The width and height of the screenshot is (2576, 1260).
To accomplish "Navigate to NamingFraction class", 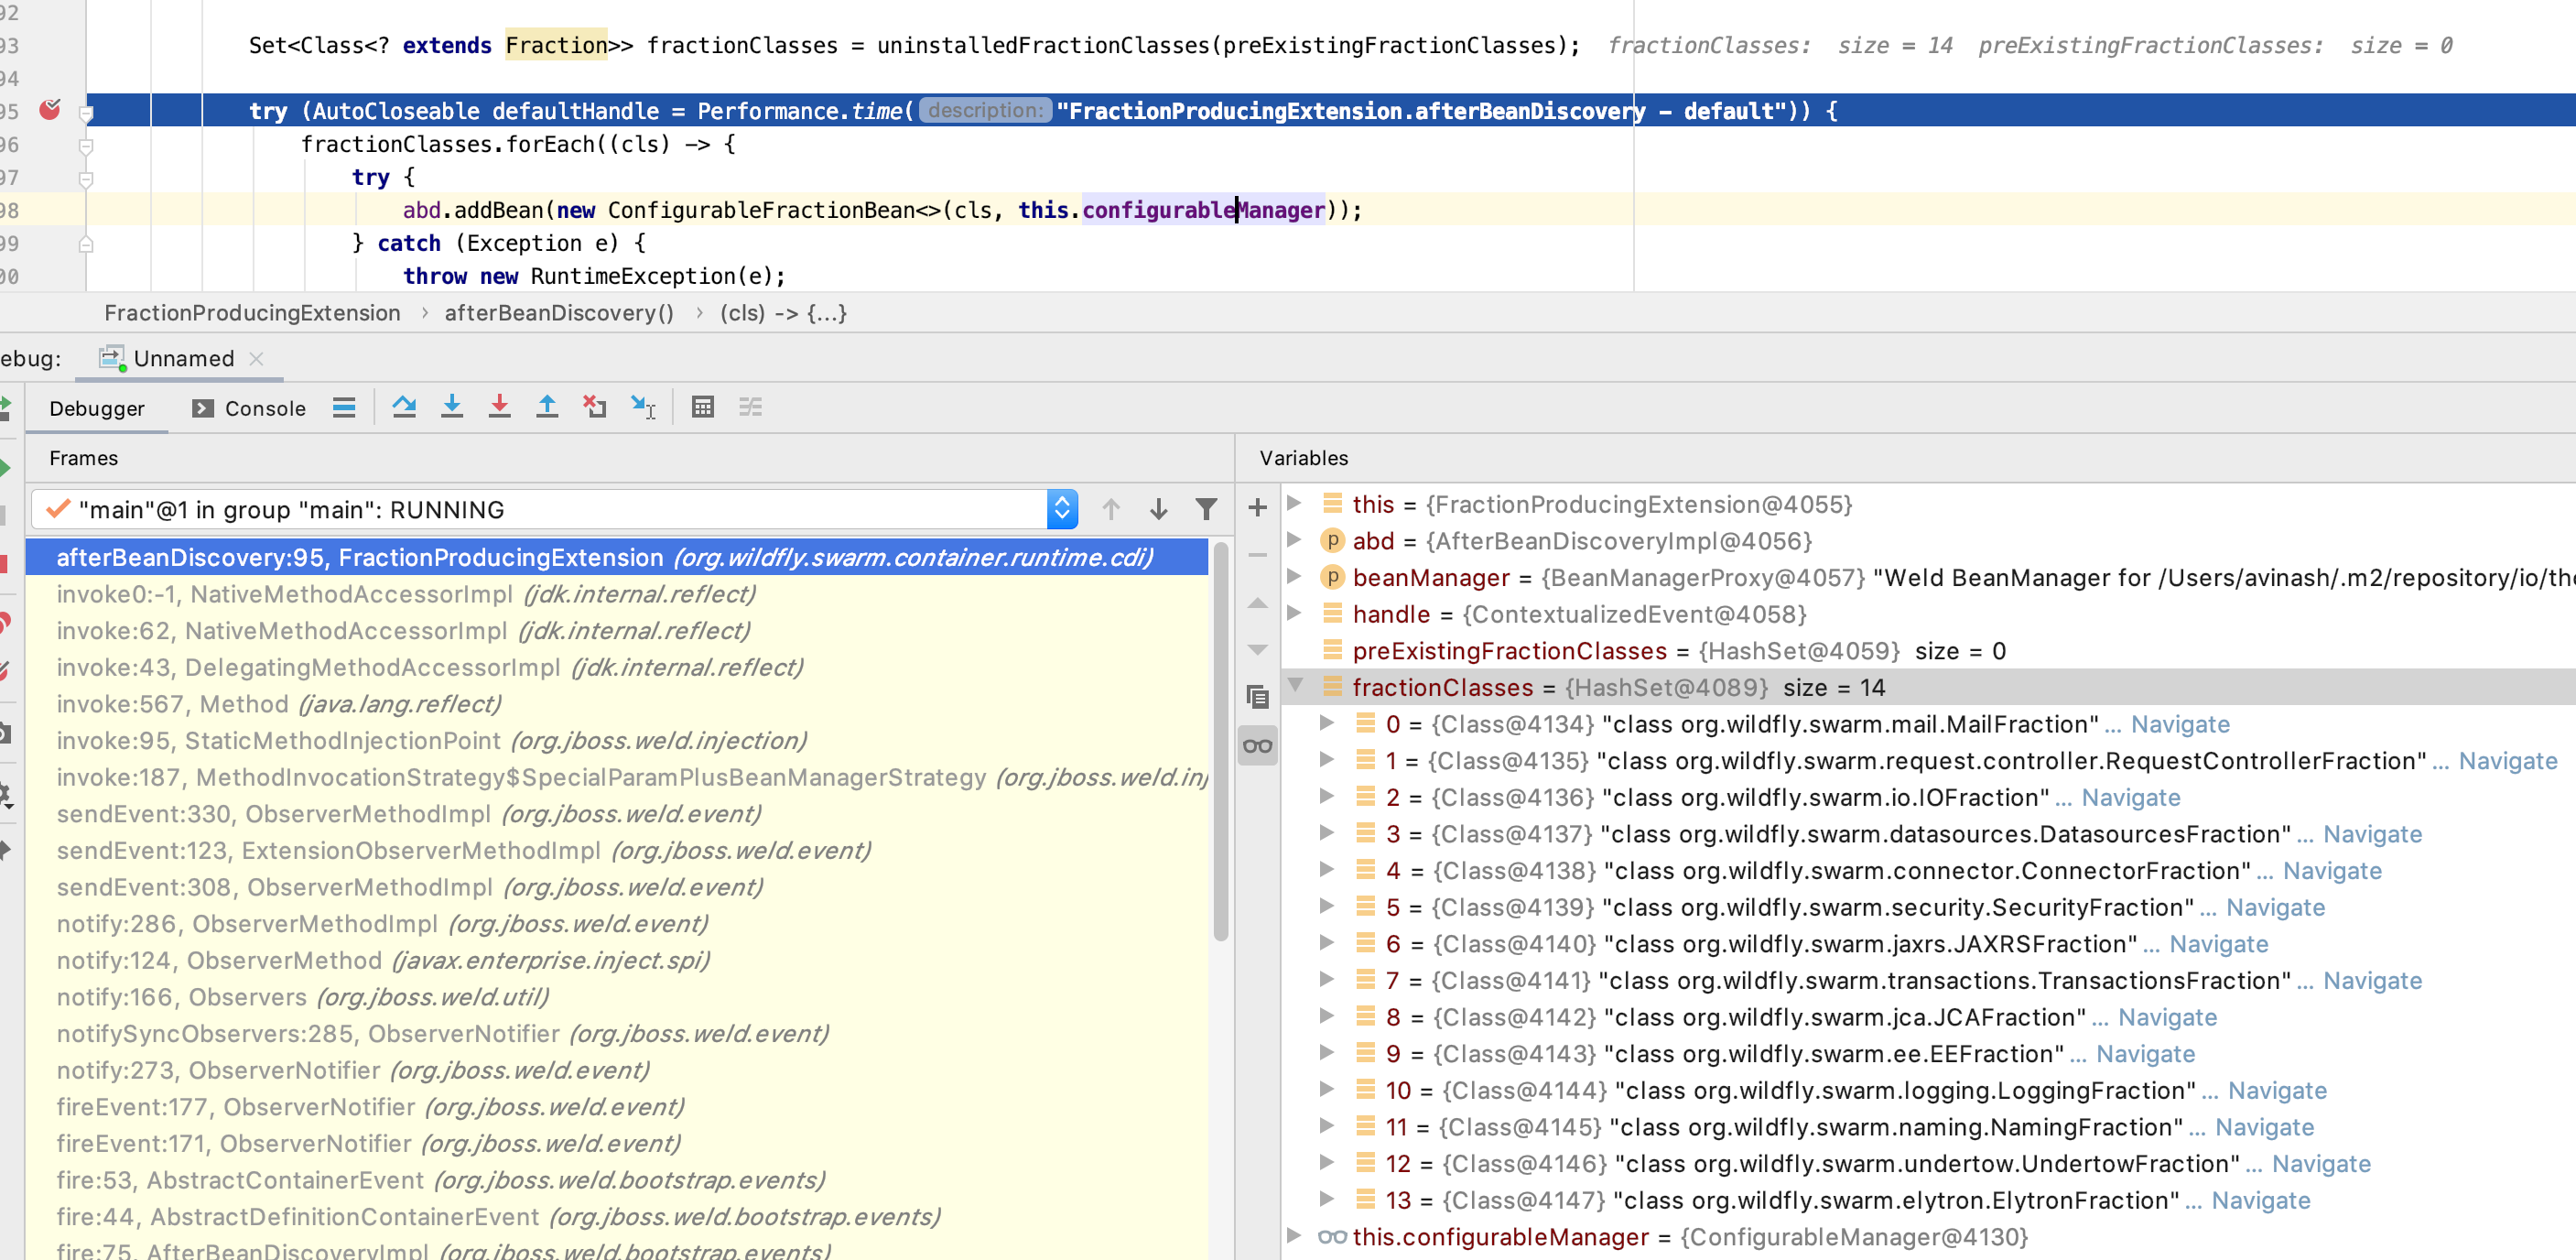I will point(2264,1127).
